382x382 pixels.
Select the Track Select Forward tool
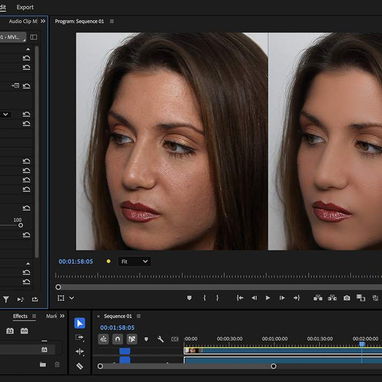[x=79, y=338]
